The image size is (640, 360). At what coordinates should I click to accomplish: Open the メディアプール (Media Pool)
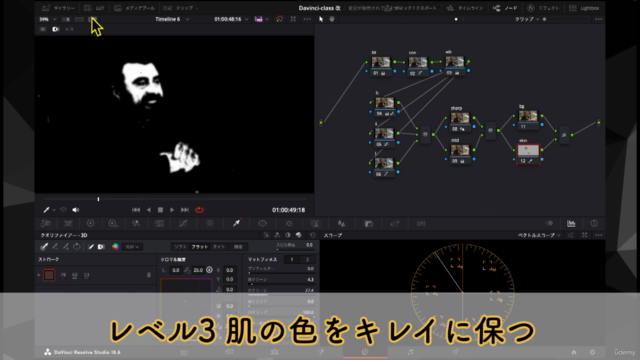135,8
